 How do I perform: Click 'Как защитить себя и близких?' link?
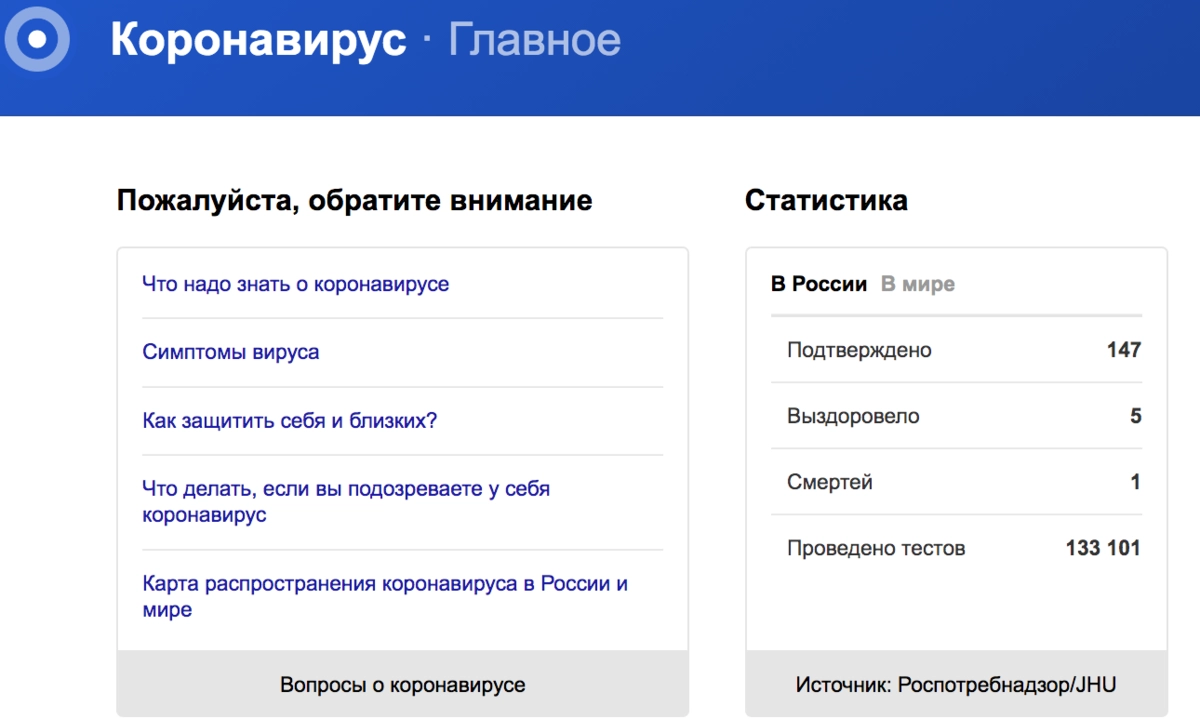(x=290, y=420)
